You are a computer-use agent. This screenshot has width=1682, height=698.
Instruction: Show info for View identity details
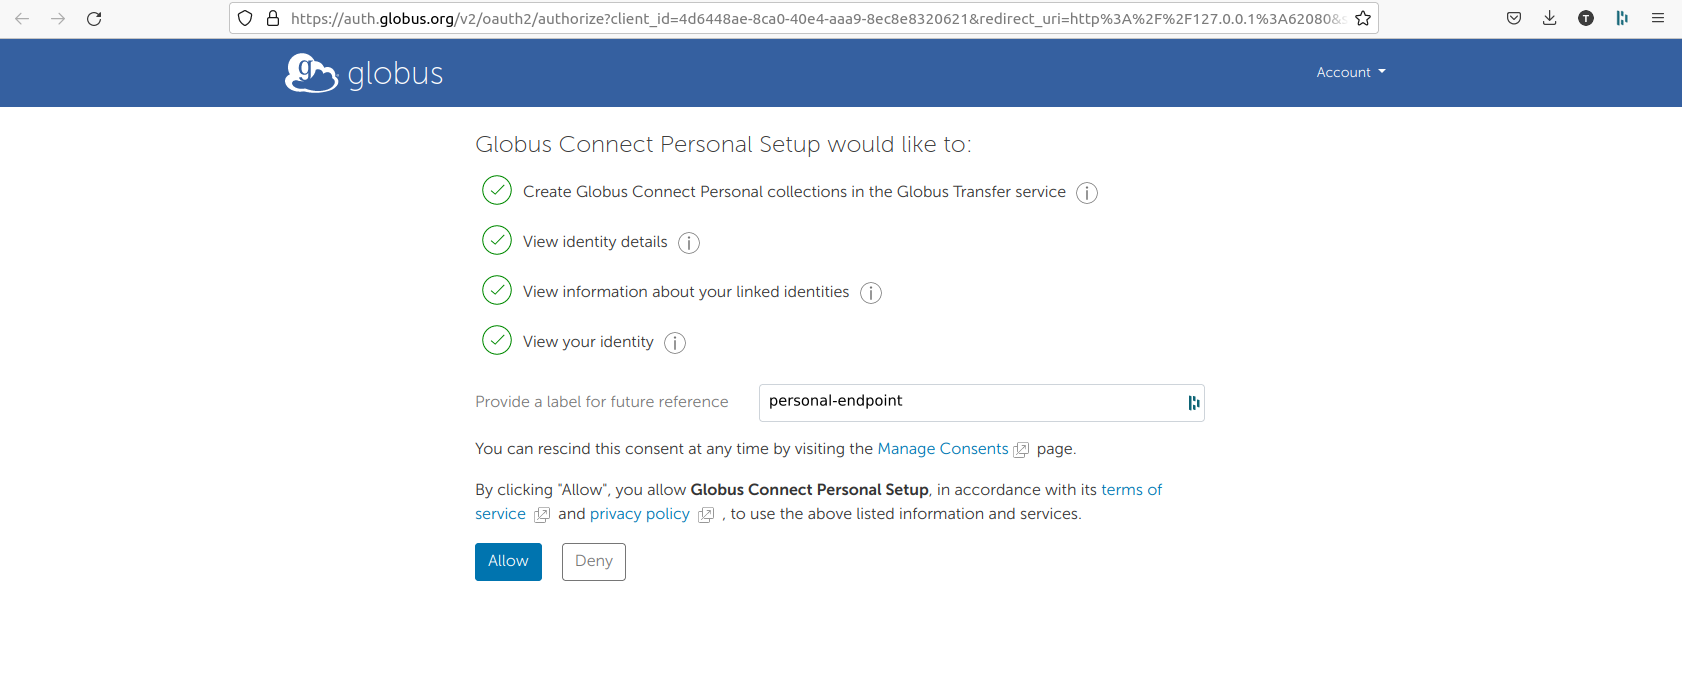[x=689, y=243]
